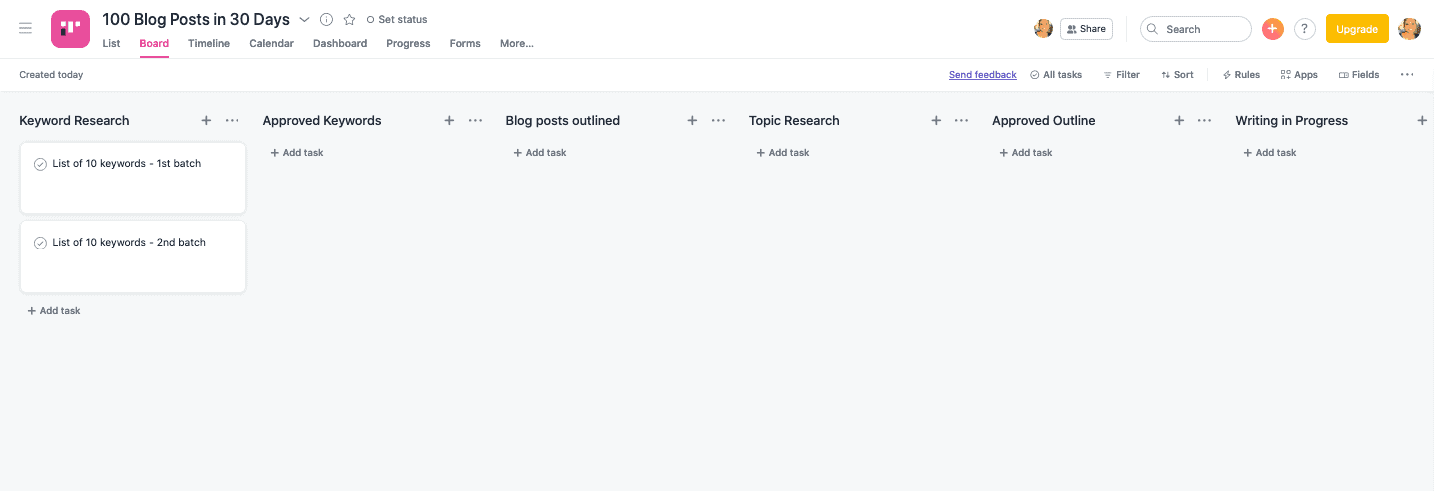
Task: Expand project title dropdown arrow
Action: point(304,20)
